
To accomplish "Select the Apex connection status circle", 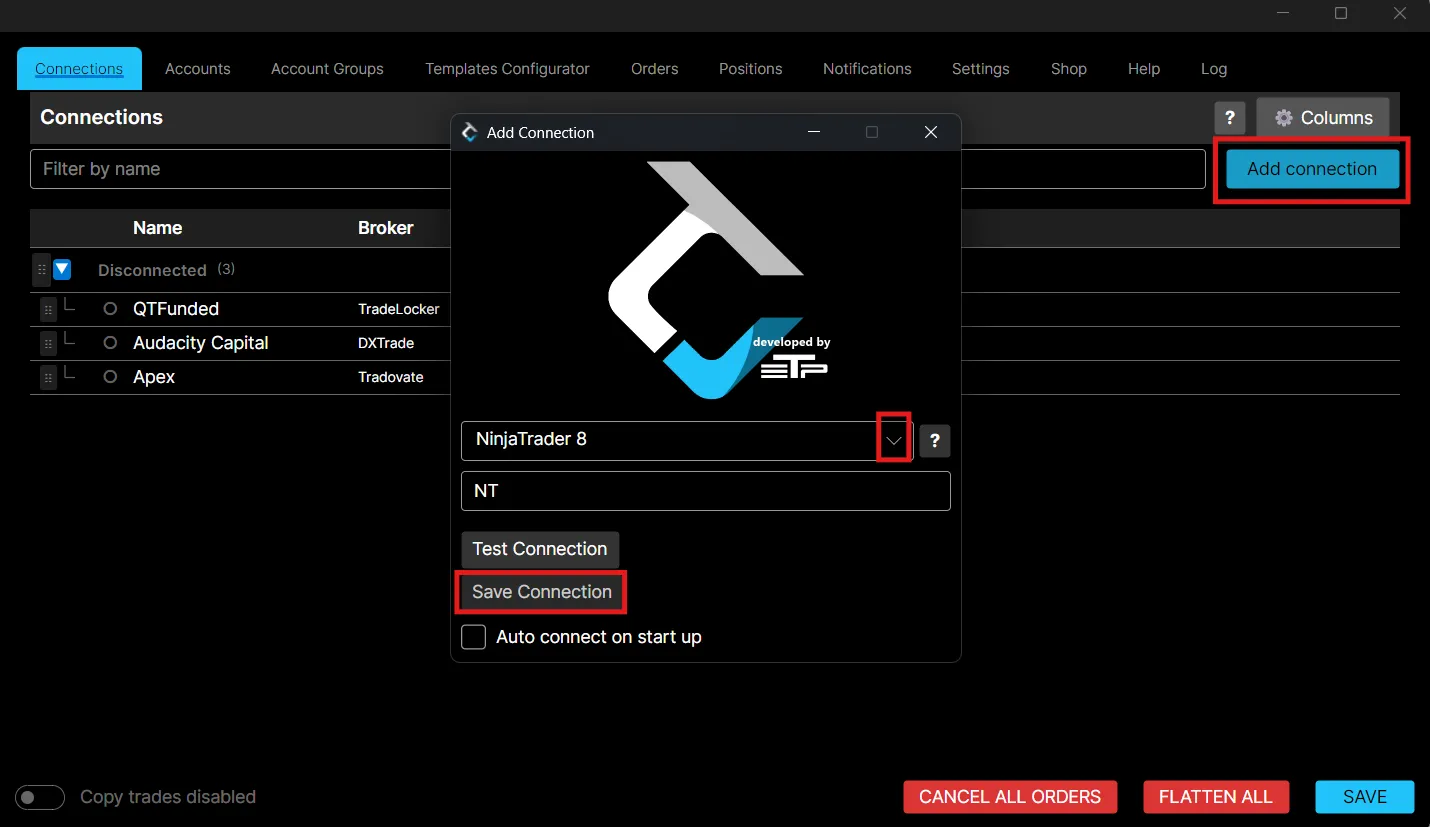I will coord(111,377).
